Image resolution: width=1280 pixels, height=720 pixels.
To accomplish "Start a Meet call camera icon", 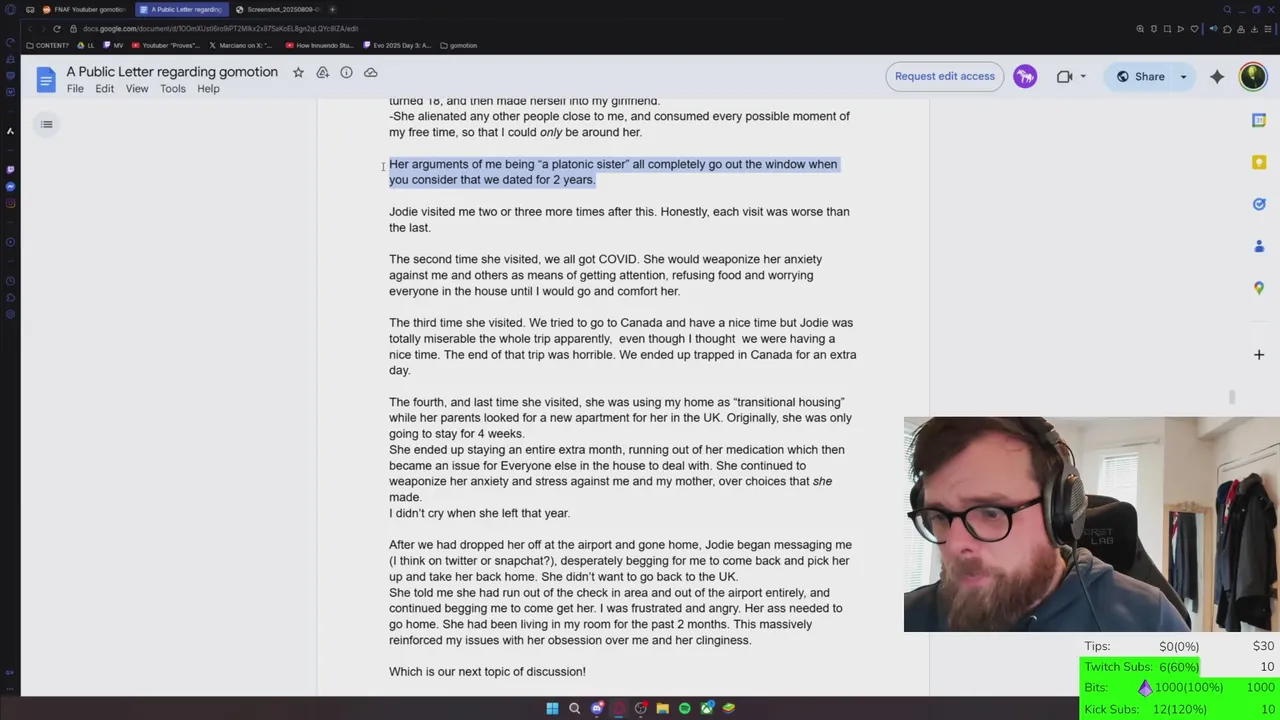I will point(1064,77).
